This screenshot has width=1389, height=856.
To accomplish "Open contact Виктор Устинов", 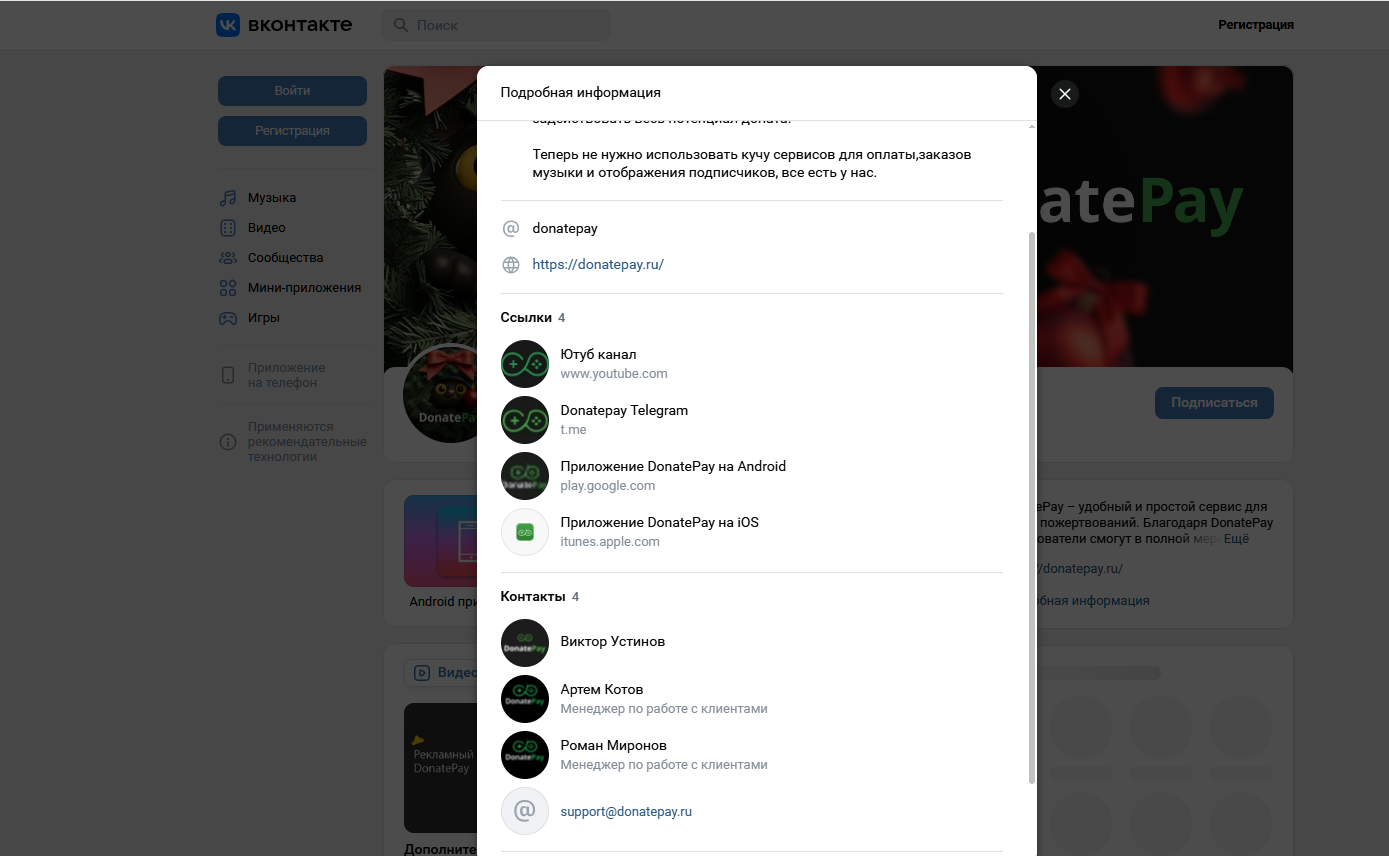I will 612,642.
